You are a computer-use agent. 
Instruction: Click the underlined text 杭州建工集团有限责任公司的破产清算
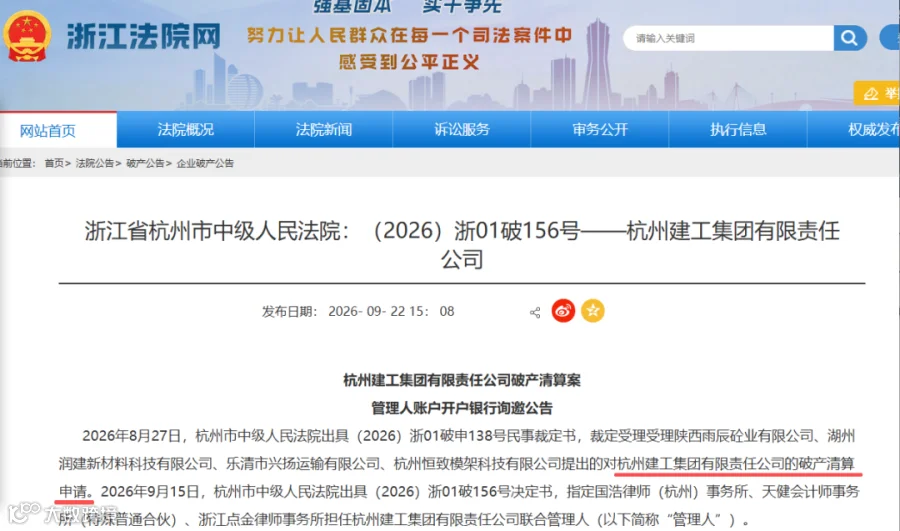(736, 464)
